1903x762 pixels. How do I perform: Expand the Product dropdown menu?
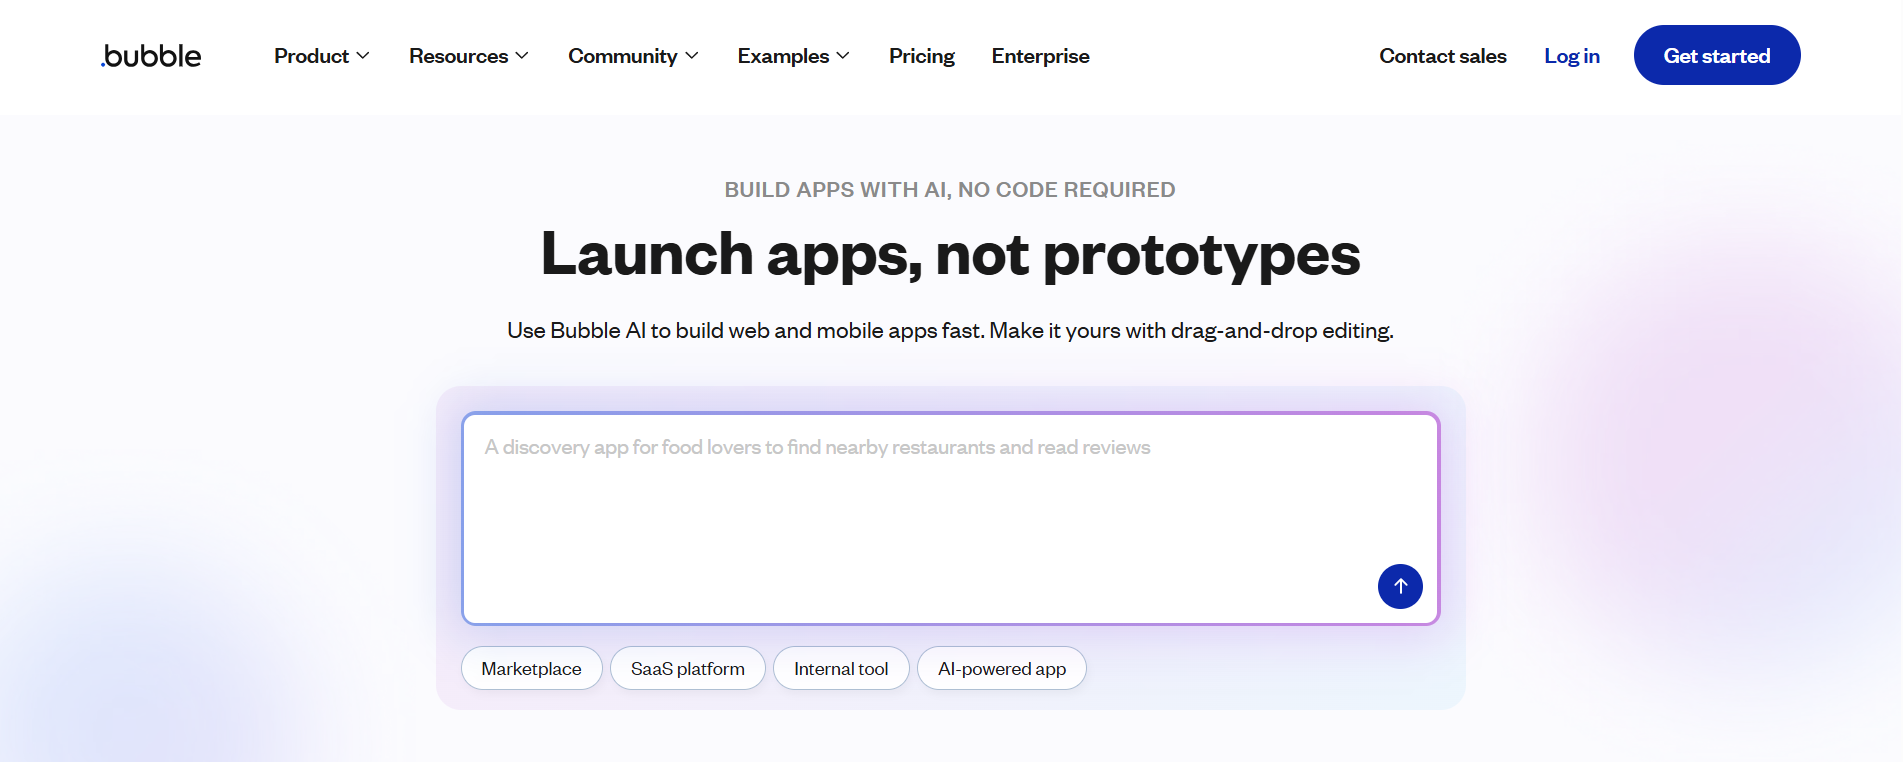click(x=312, y=56)
